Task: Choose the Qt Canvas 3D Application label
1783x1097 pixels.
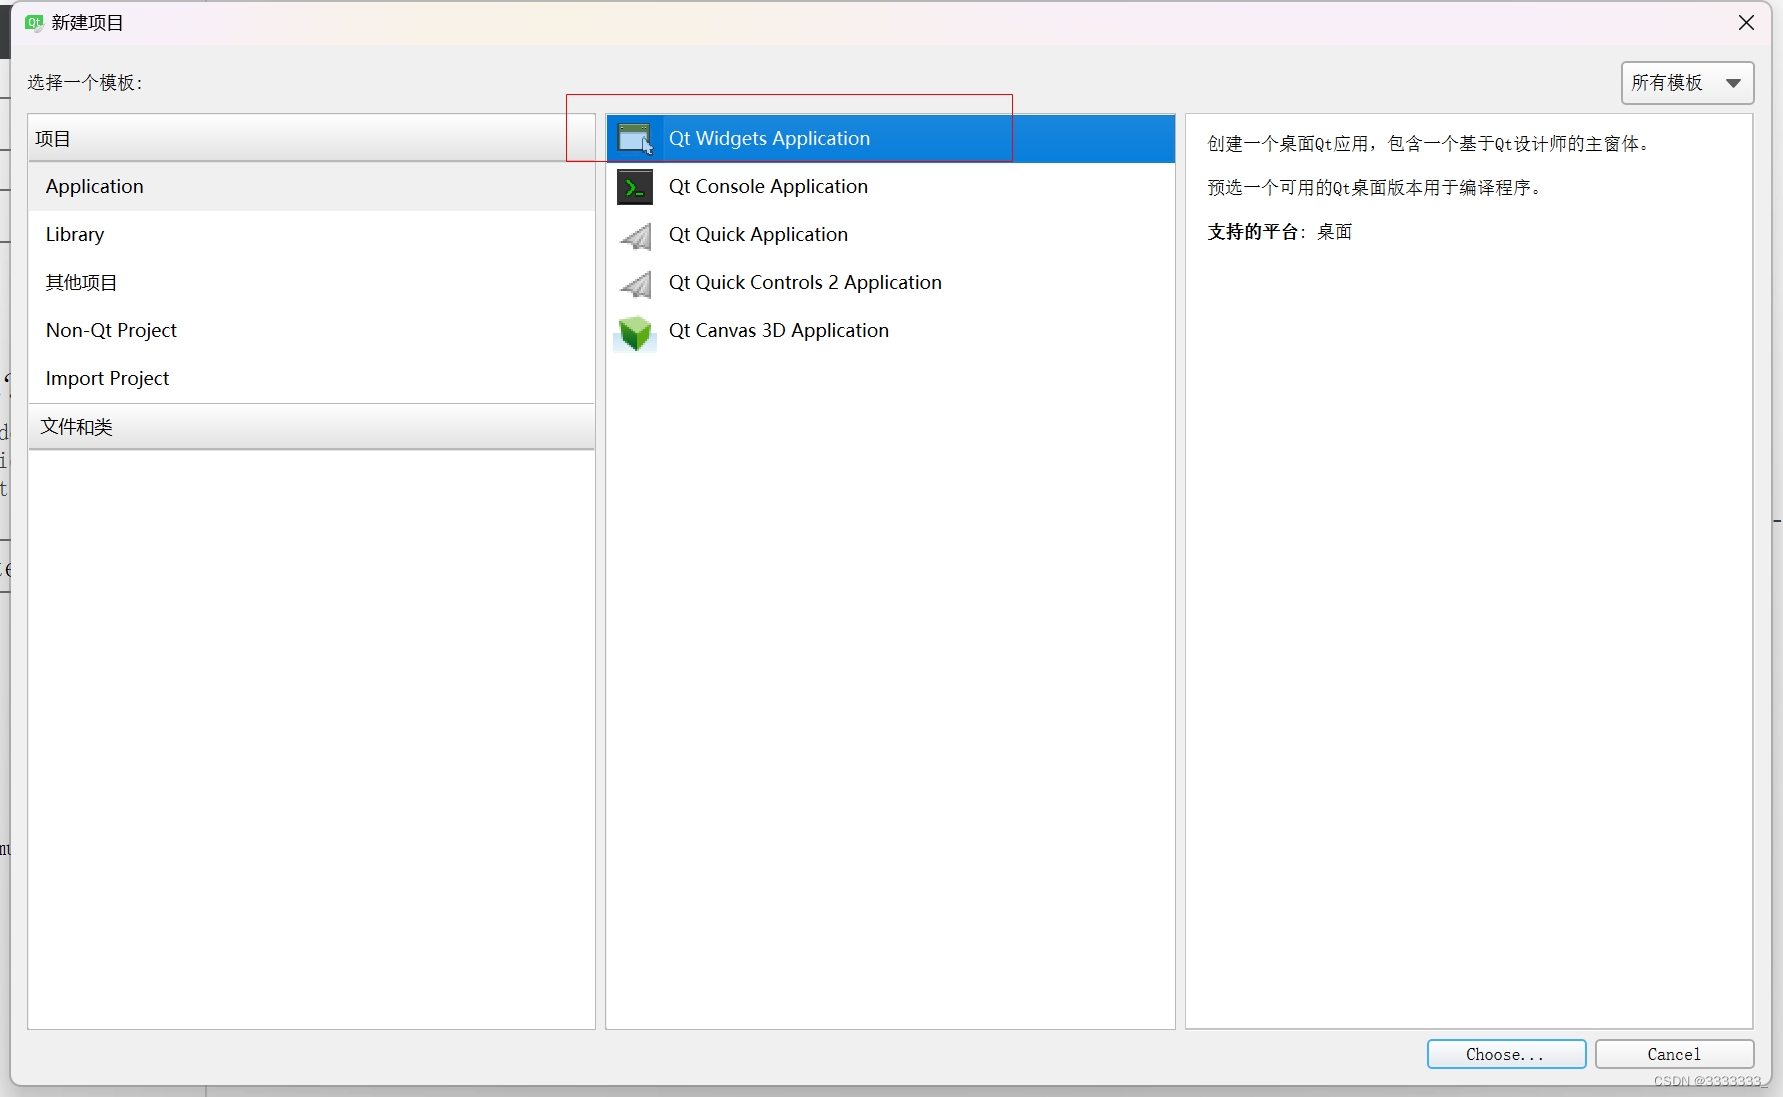Action: point(778,331)
